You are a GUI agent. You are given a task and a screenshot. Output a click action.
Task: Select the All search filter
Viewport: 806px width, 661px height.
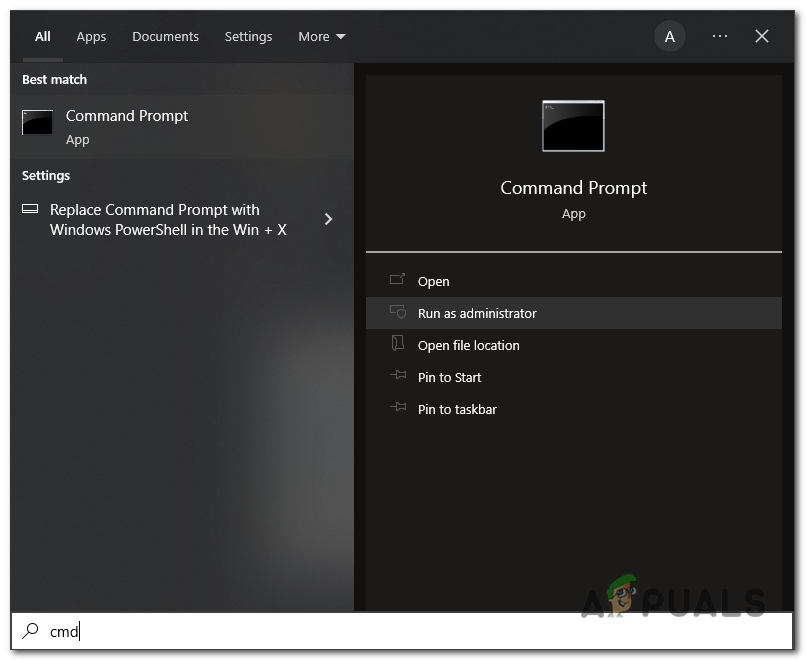coord(42,37)
